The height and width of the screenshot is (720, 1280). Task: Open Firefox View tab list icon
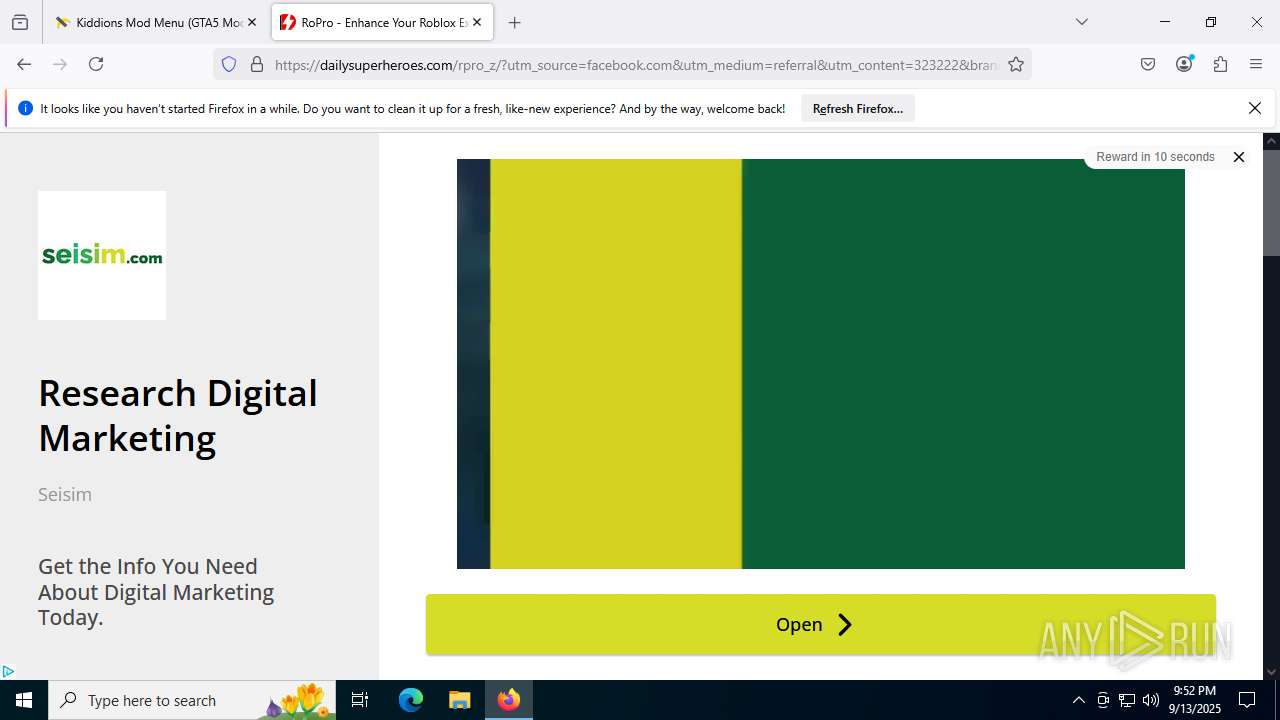coord(20,22)
